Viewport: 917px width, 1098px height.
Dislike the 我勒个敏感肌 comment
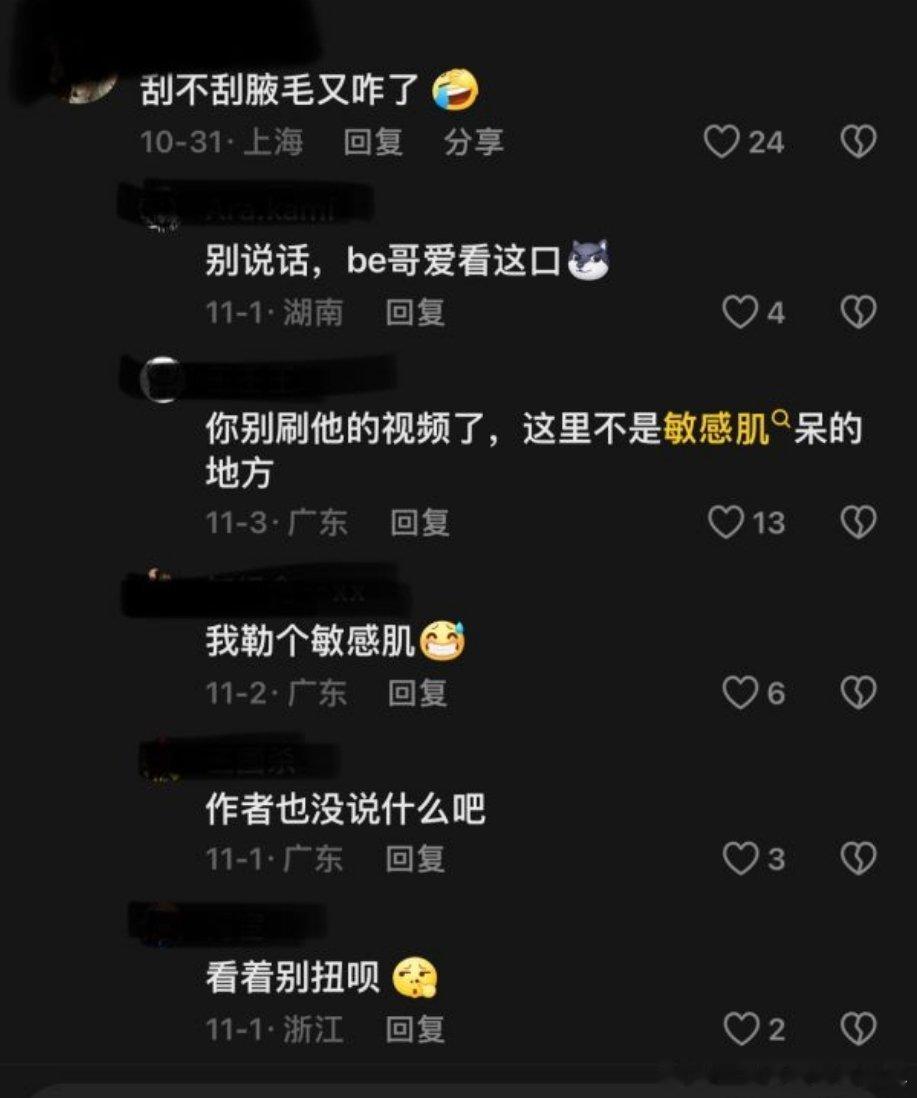858,693
